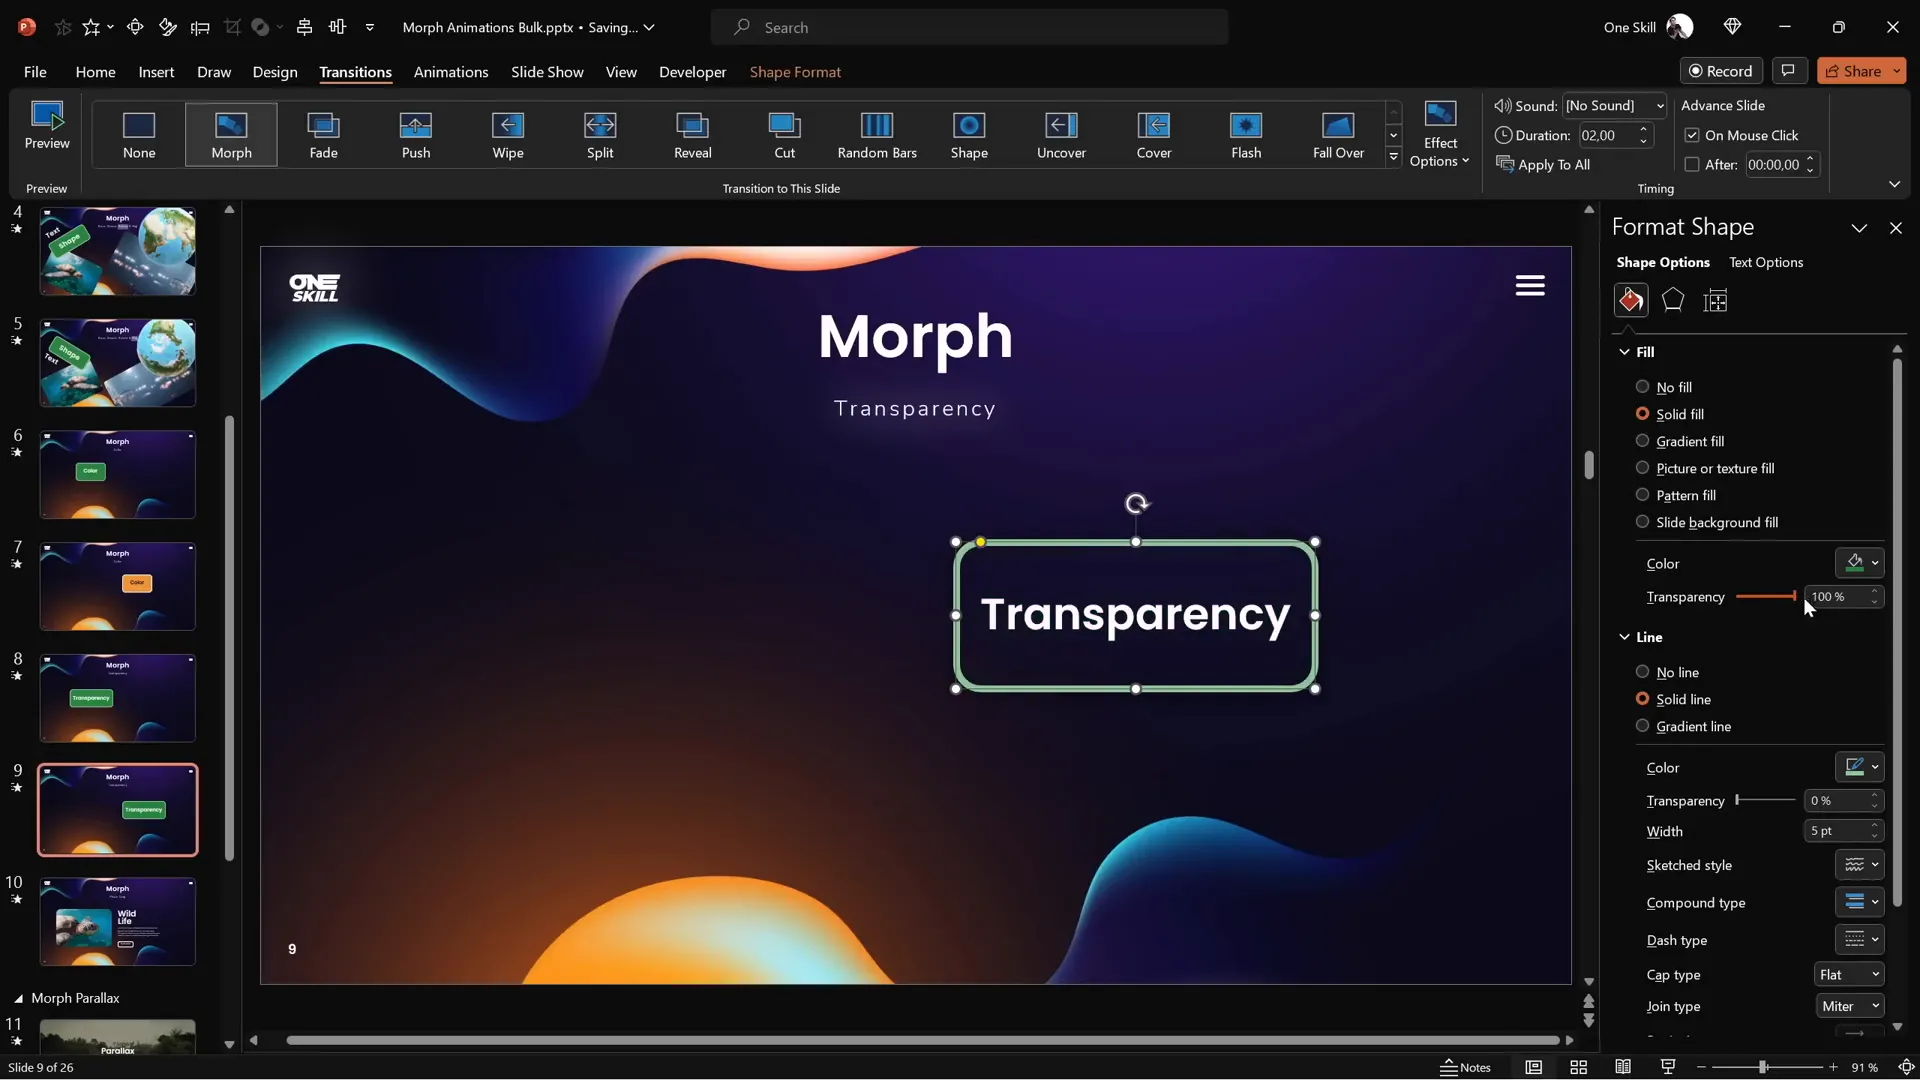Select the Fade transition
The image size is (1920, 1080).
pyautogui.click(x=323, y=135)
